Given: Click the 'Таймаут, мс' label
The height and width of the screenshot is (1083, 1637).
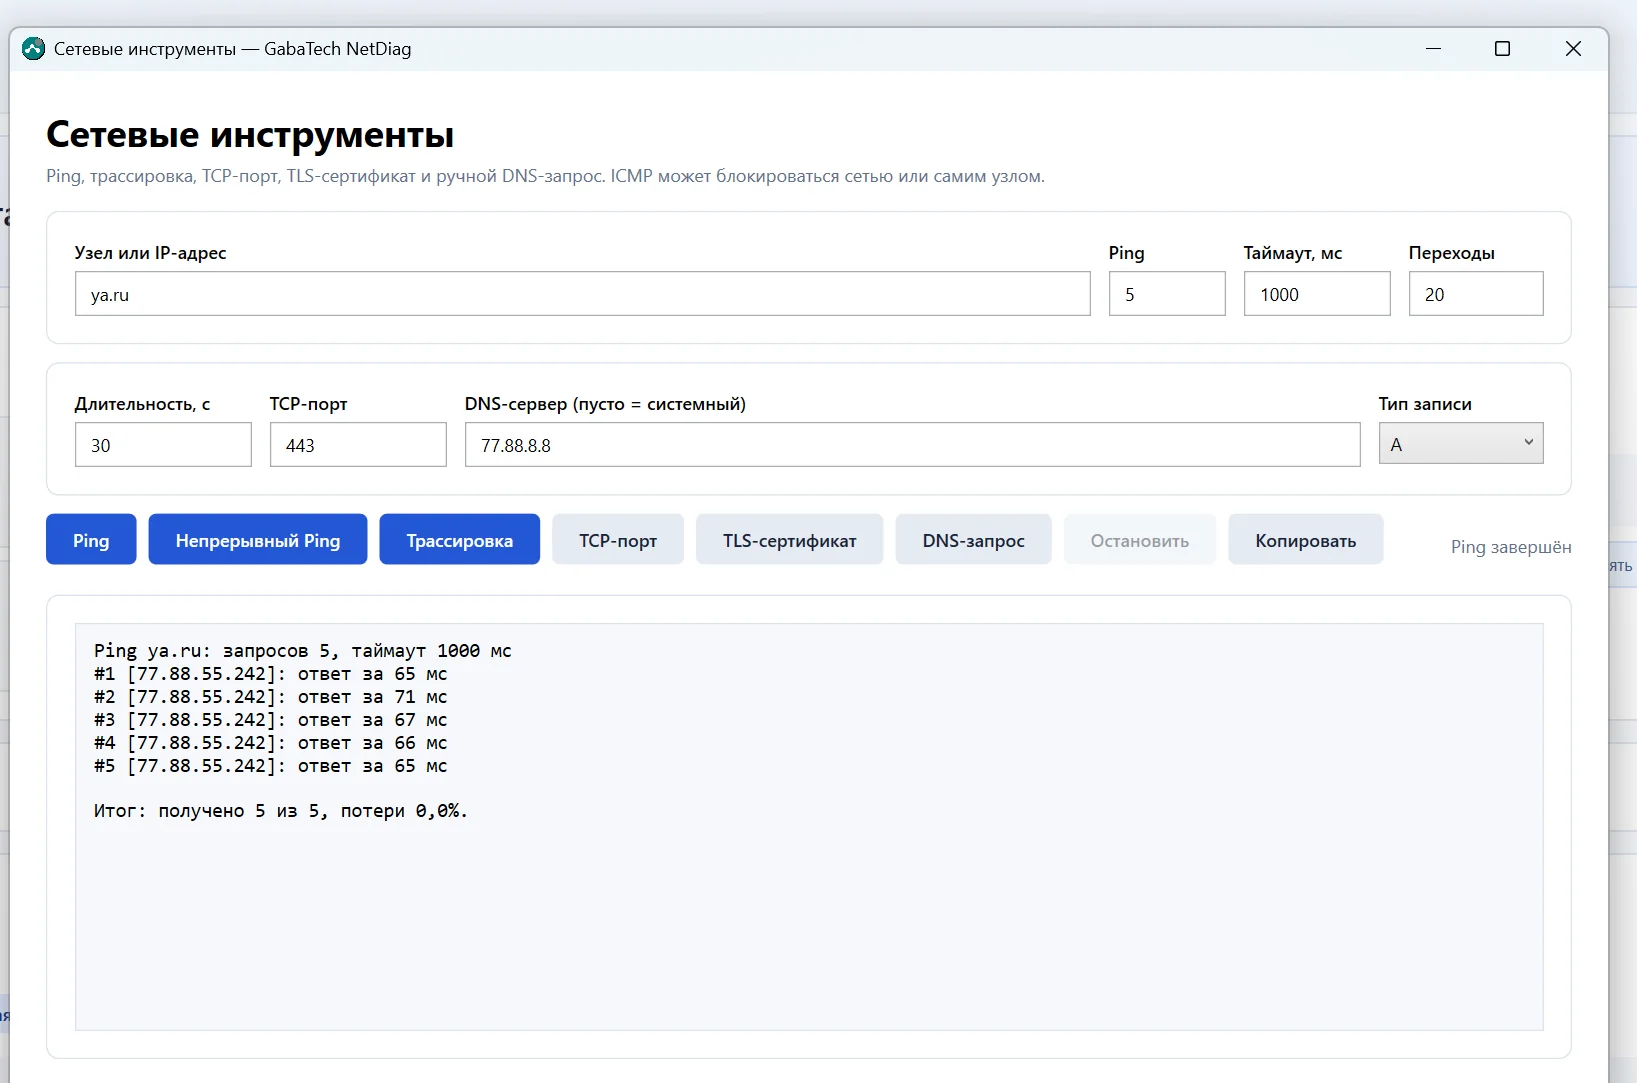Looking at the screenshot, I should coord(1293,253).
